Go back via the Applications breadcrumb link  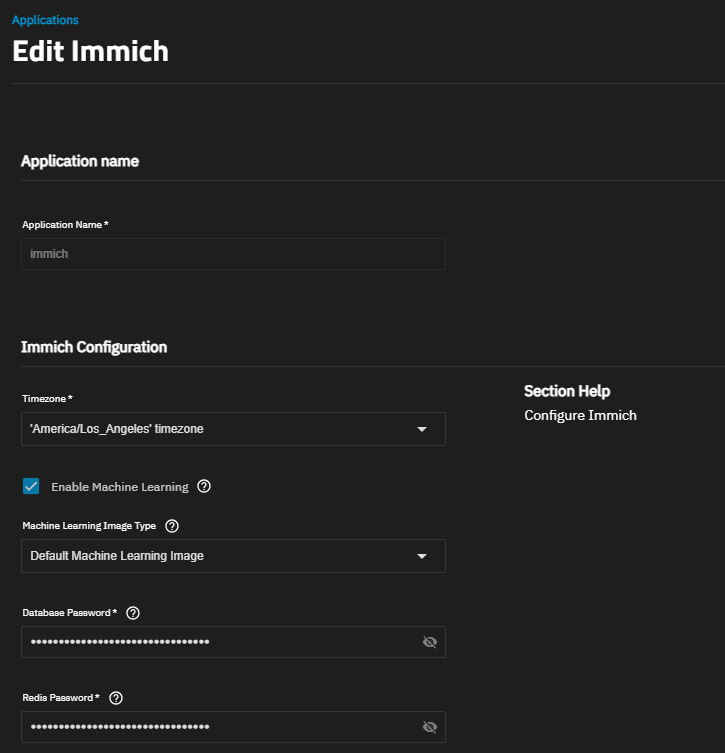pos(45,20)
